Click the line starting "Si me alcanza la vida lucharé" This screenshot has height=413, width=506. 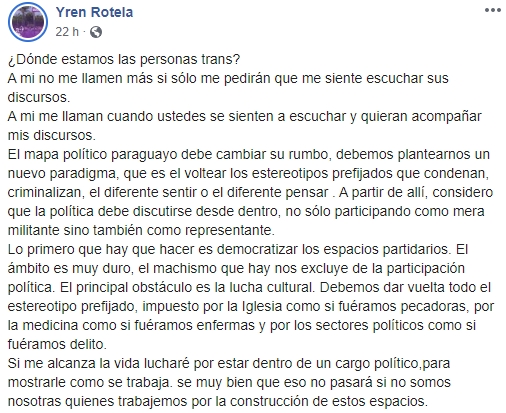[229, 363]
